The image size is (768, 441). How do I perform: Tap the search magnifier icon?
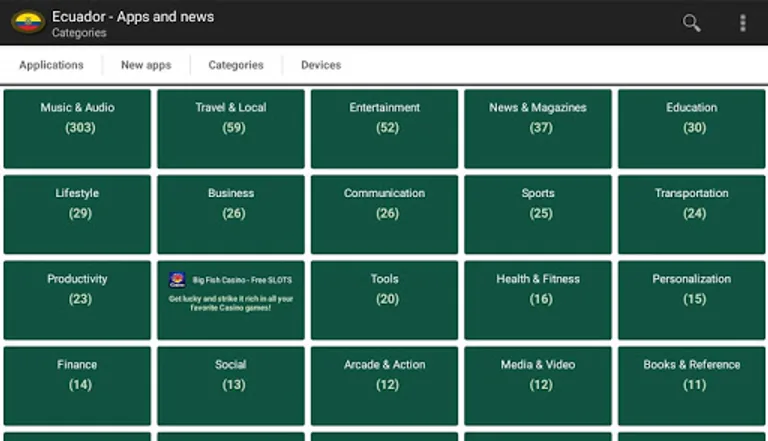691,23
